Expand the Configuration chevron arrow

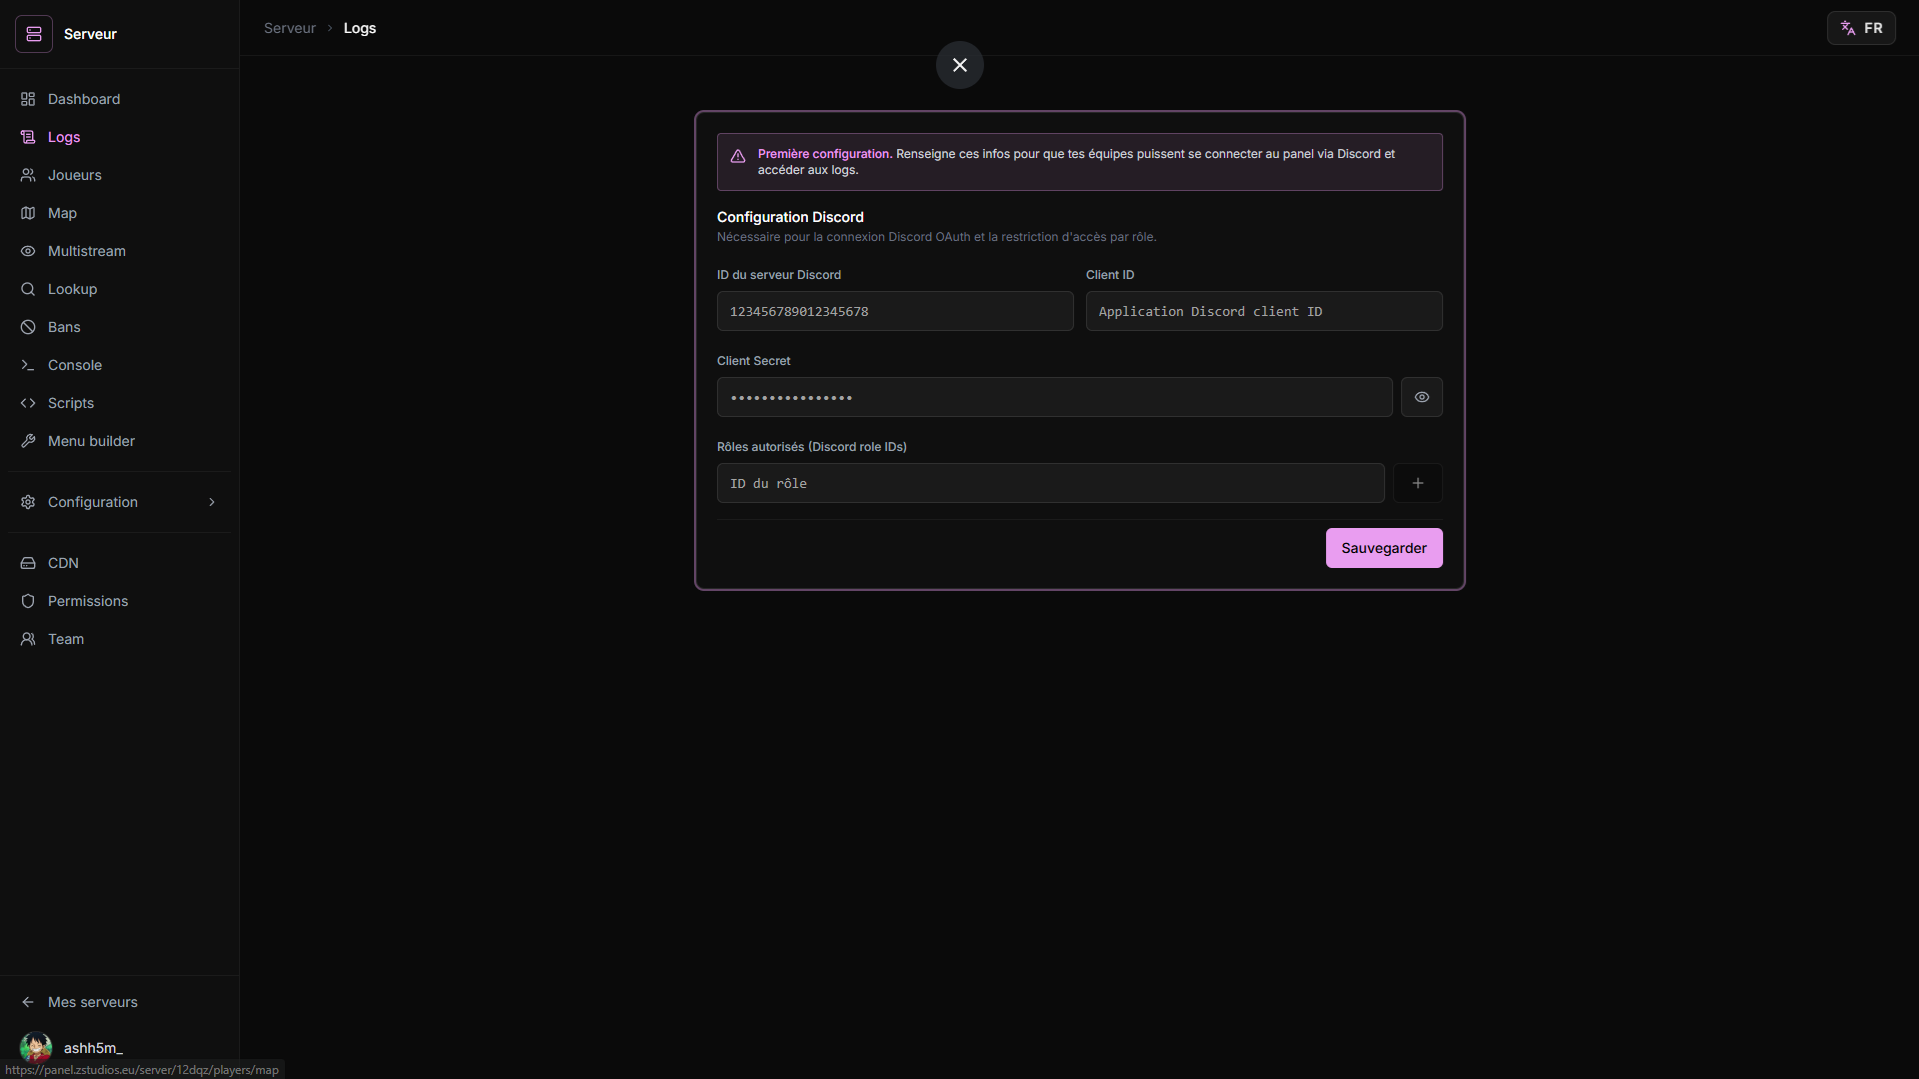pyautogui.click(x=212, y=502)
